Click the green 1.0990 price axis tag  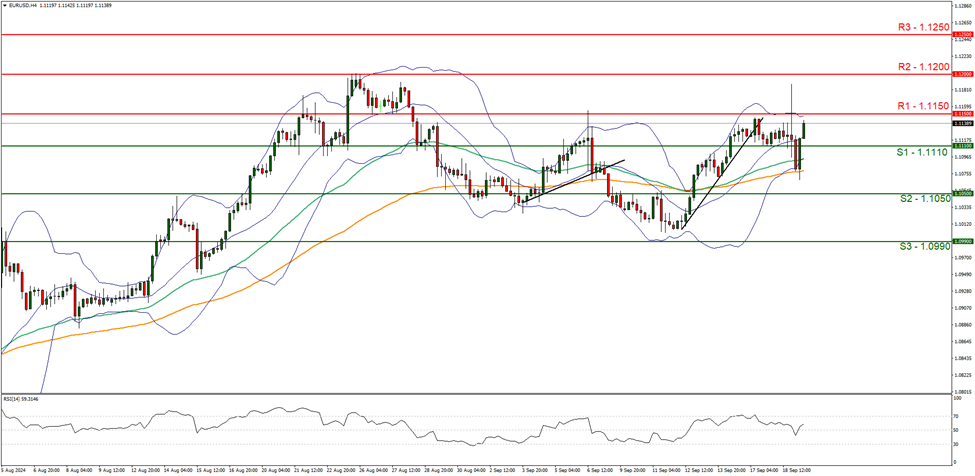(963, 241)
